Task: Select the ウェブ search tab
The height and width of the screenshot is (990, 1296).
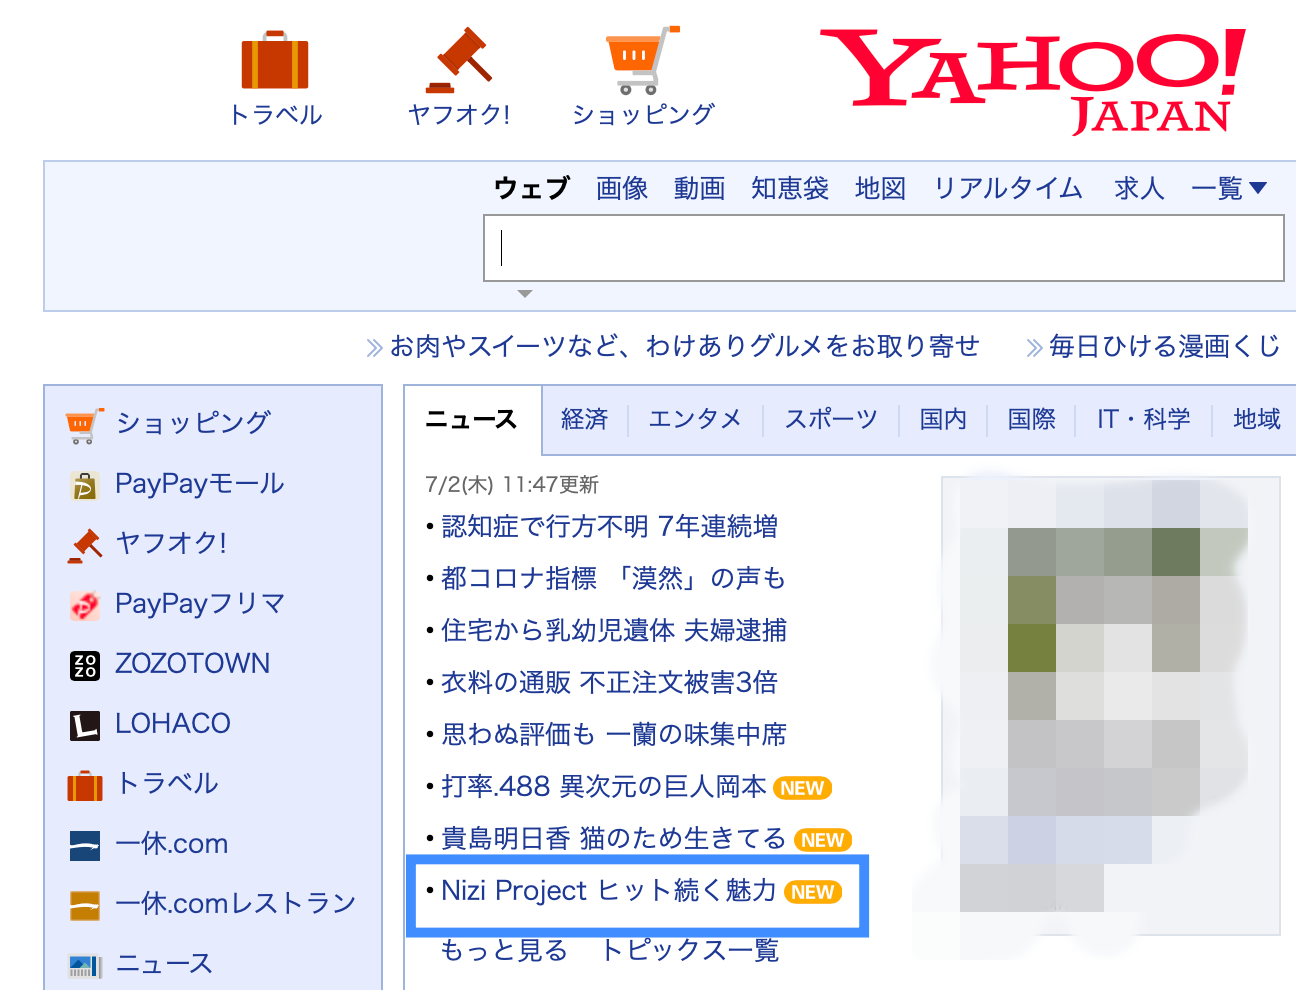Action: pyautogui.click(x=532, y=188)
